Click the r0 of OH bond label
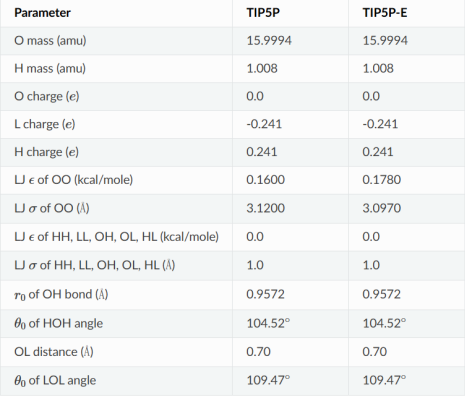465x396 pixels. point(61,294)
